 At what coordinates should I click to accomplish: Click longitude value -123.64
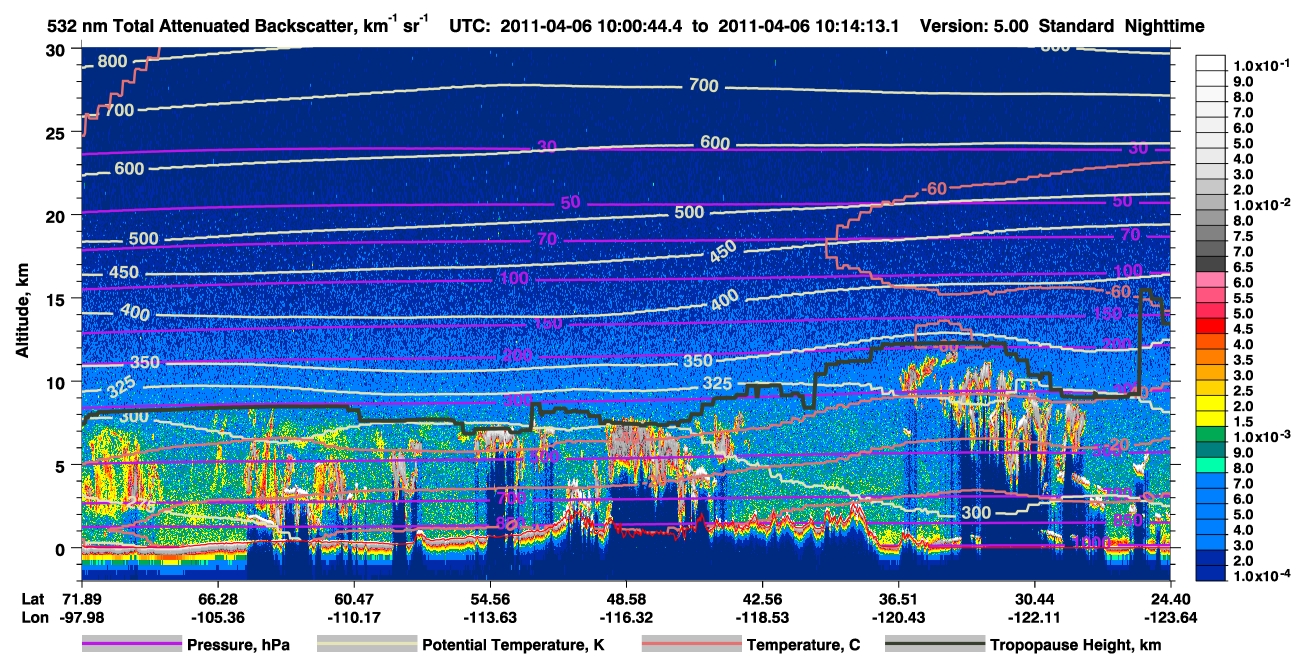coord(1171,617)
